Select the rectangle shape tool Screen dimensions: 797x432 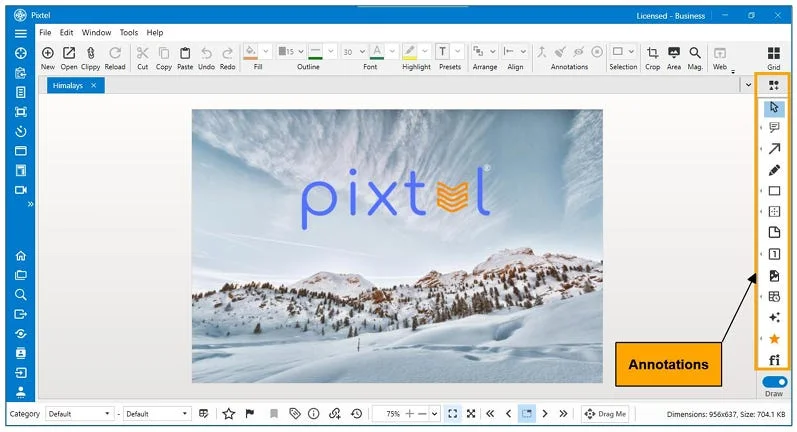pos(774,191)
